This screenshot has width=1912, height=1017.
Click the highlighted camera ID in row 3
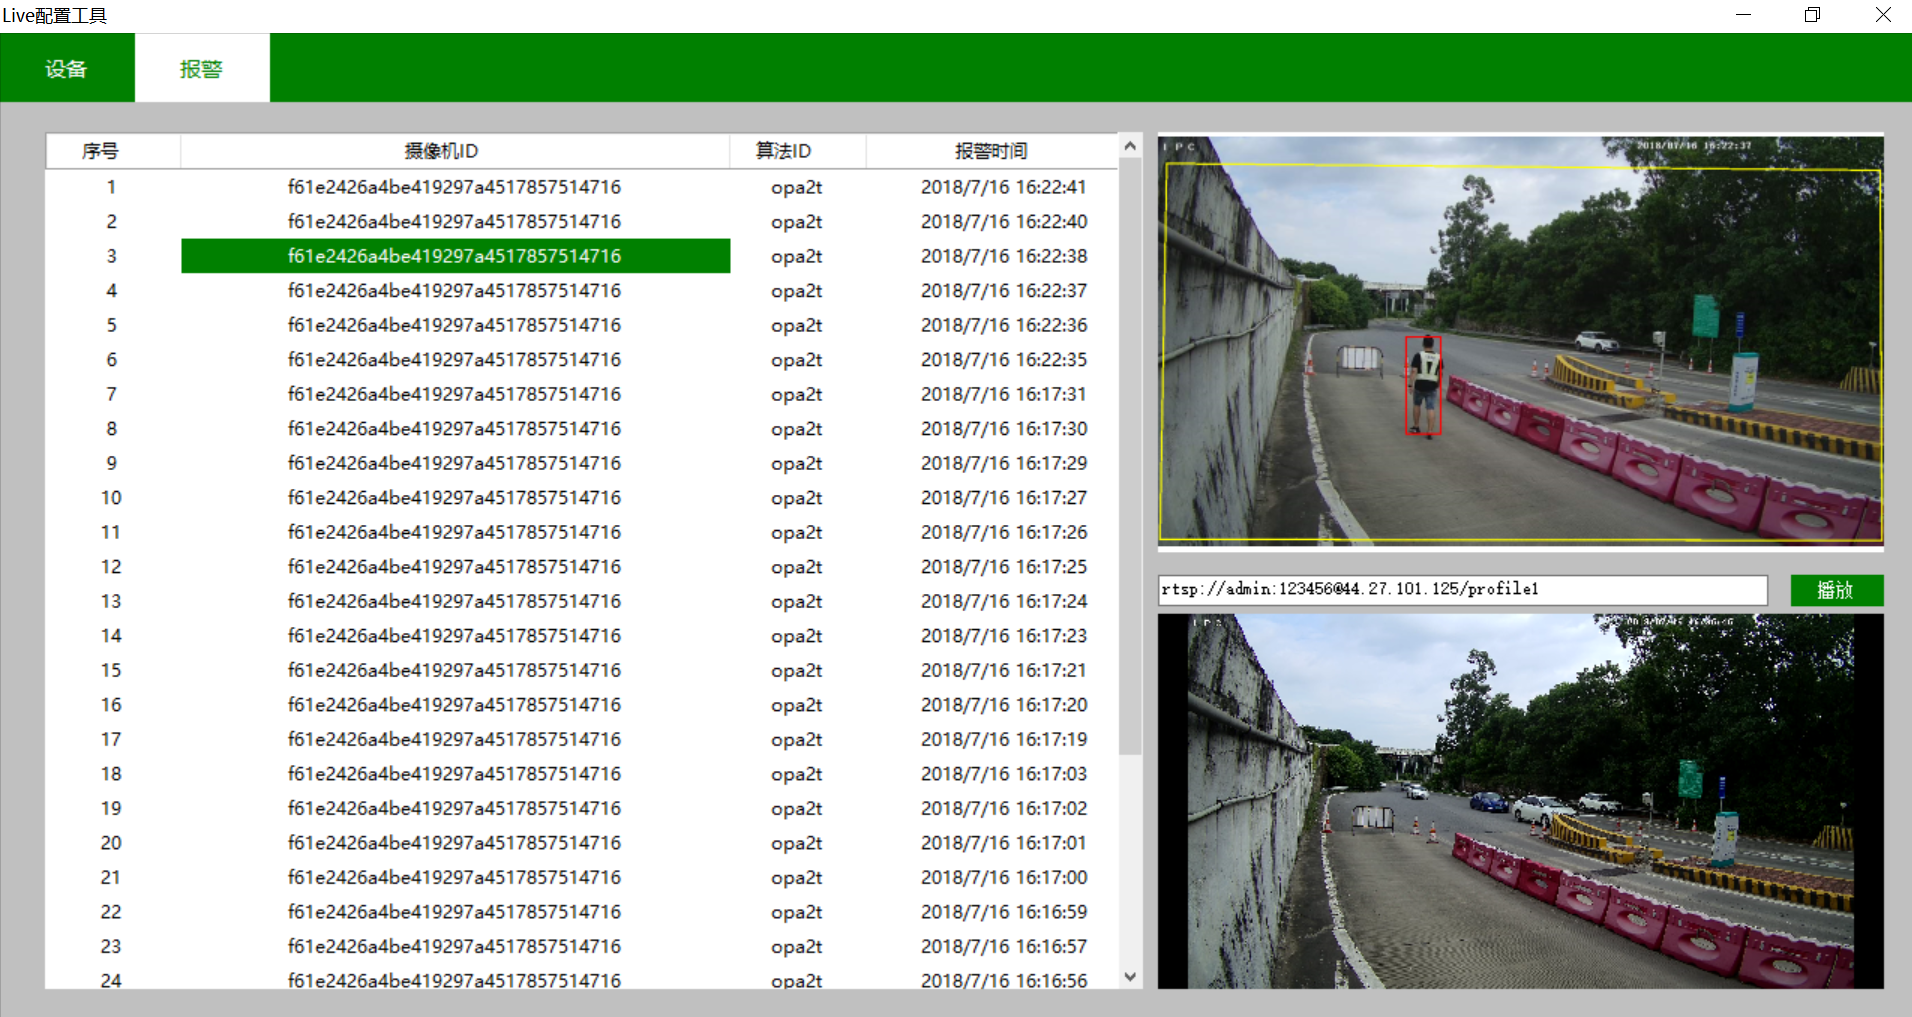click(455, 256)
